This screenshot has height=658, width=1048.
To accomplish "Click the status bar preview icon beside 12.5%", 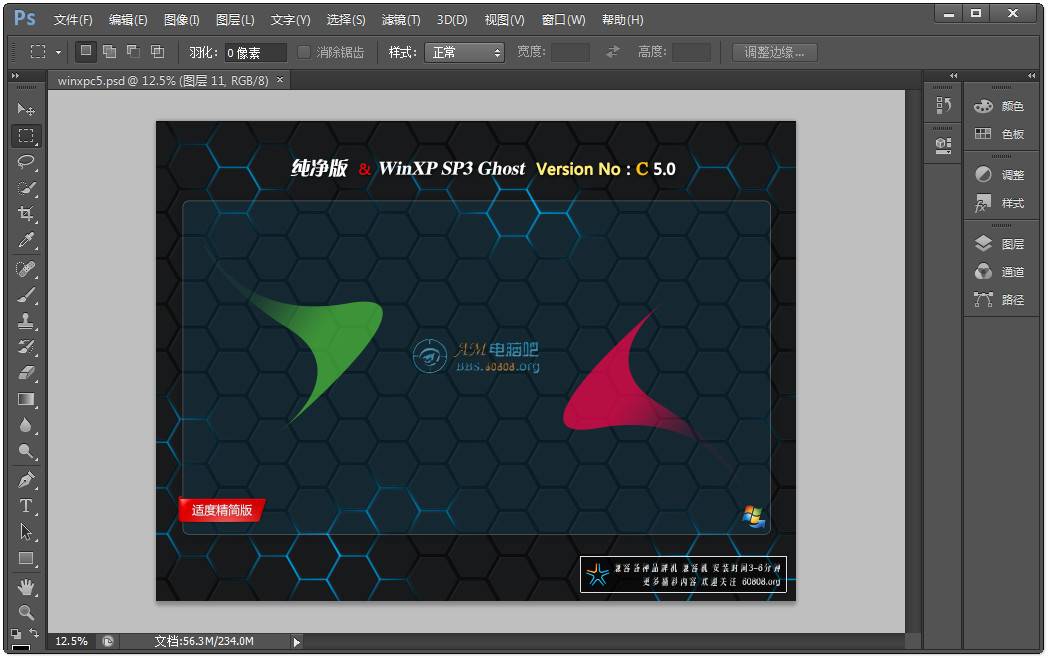I will [x=108, y=641].
